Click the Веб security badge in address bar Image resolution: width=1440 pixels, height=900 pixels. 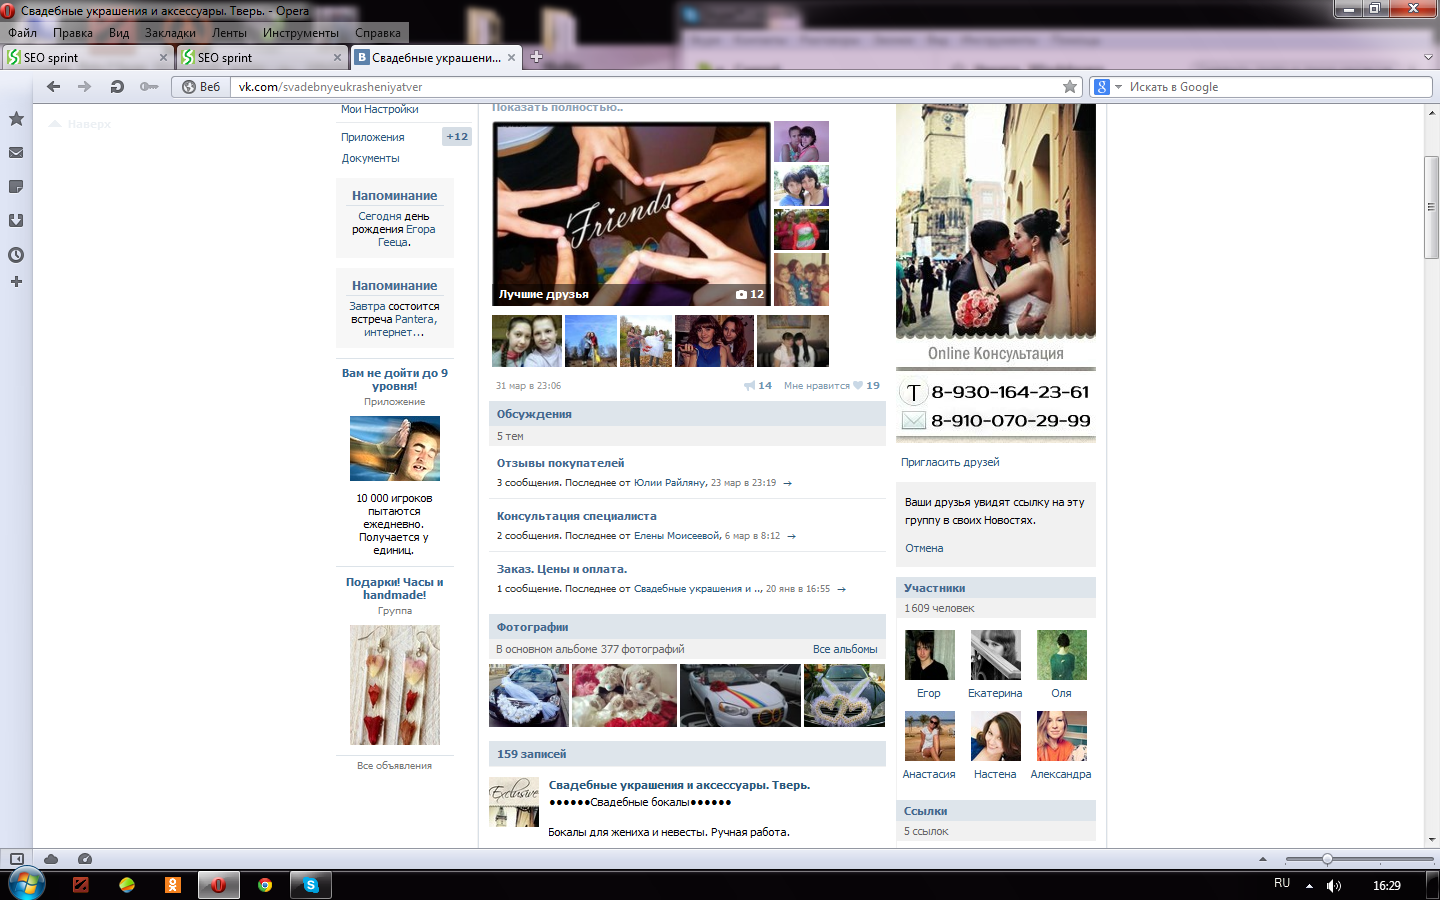[201, 87]
